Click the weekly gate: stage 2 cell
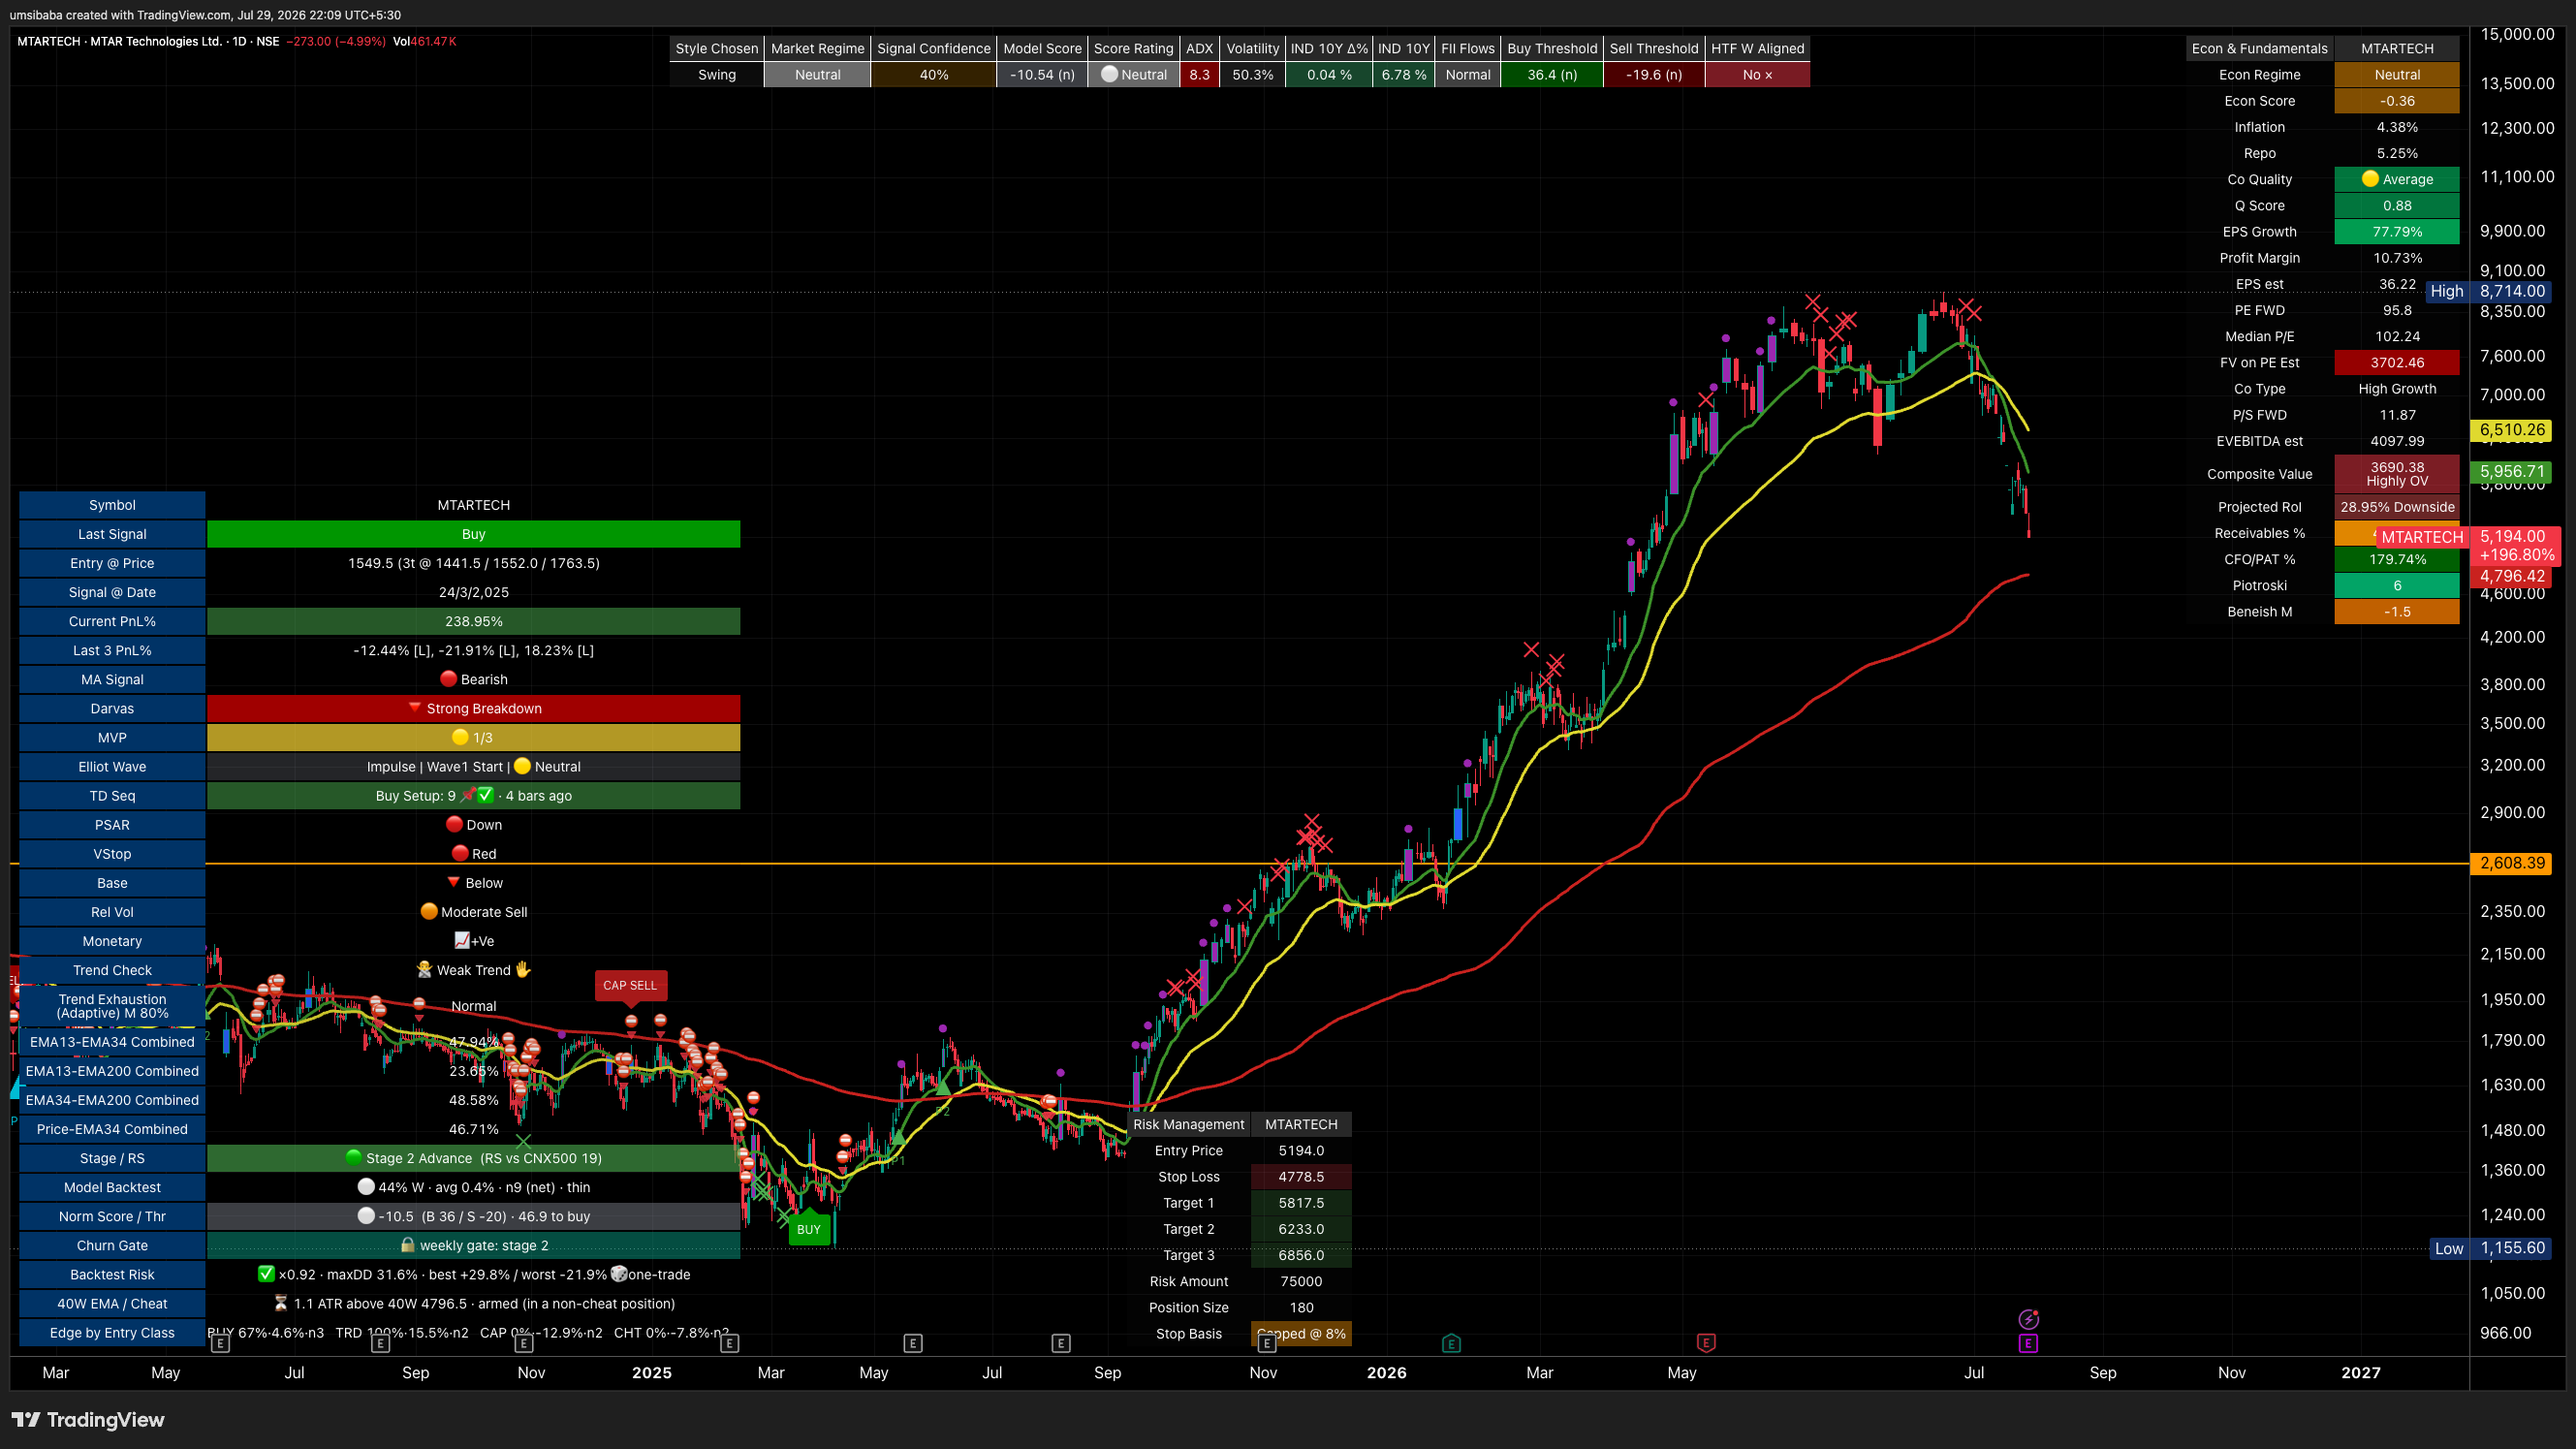This screenshot has height=1449, width=2576. (473, 1245)
